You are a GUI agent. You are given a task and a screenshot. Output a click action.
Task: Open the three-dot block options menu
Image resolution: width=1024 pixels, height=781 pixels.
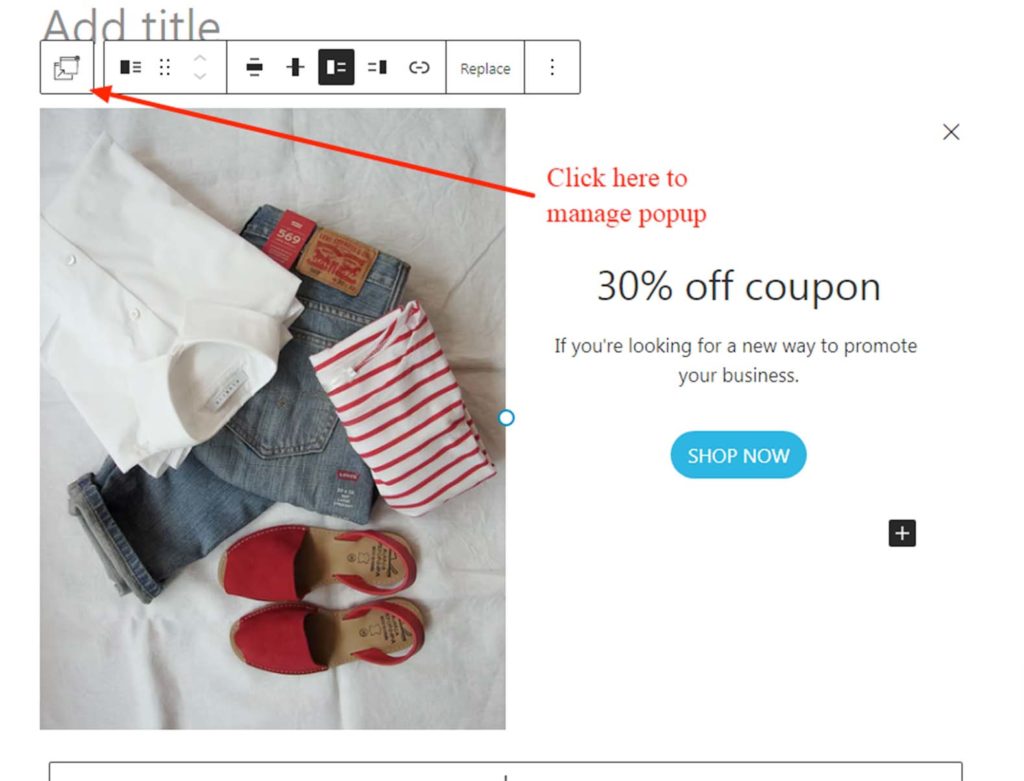pyautogui.click(x=552, y=67)
